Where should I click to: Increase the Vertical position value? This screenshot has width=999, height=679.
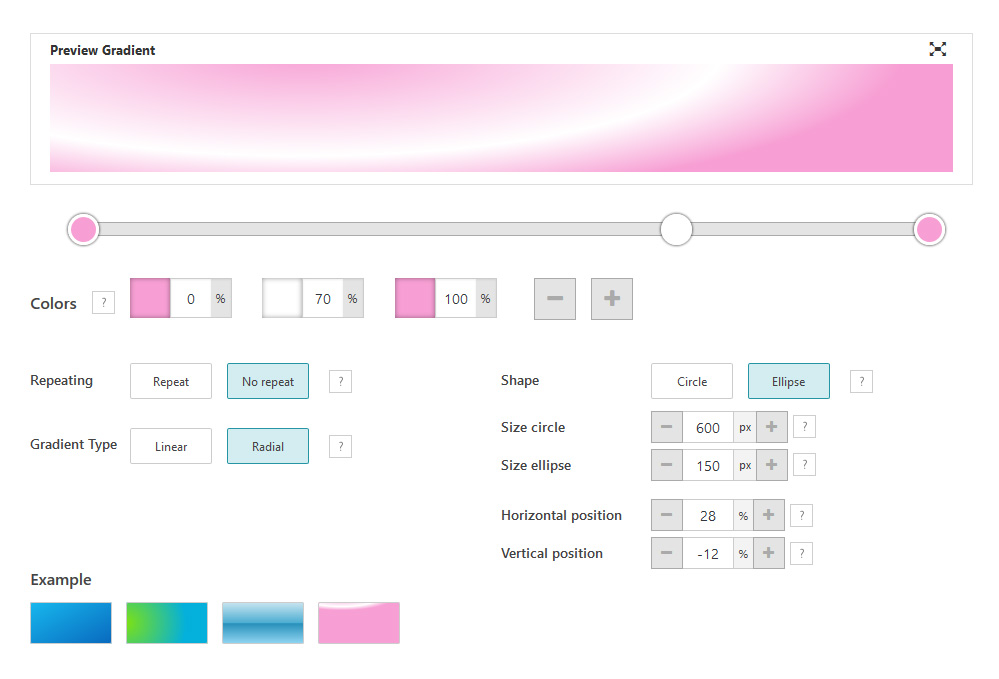pyautogui.click(x=768, y=554)
